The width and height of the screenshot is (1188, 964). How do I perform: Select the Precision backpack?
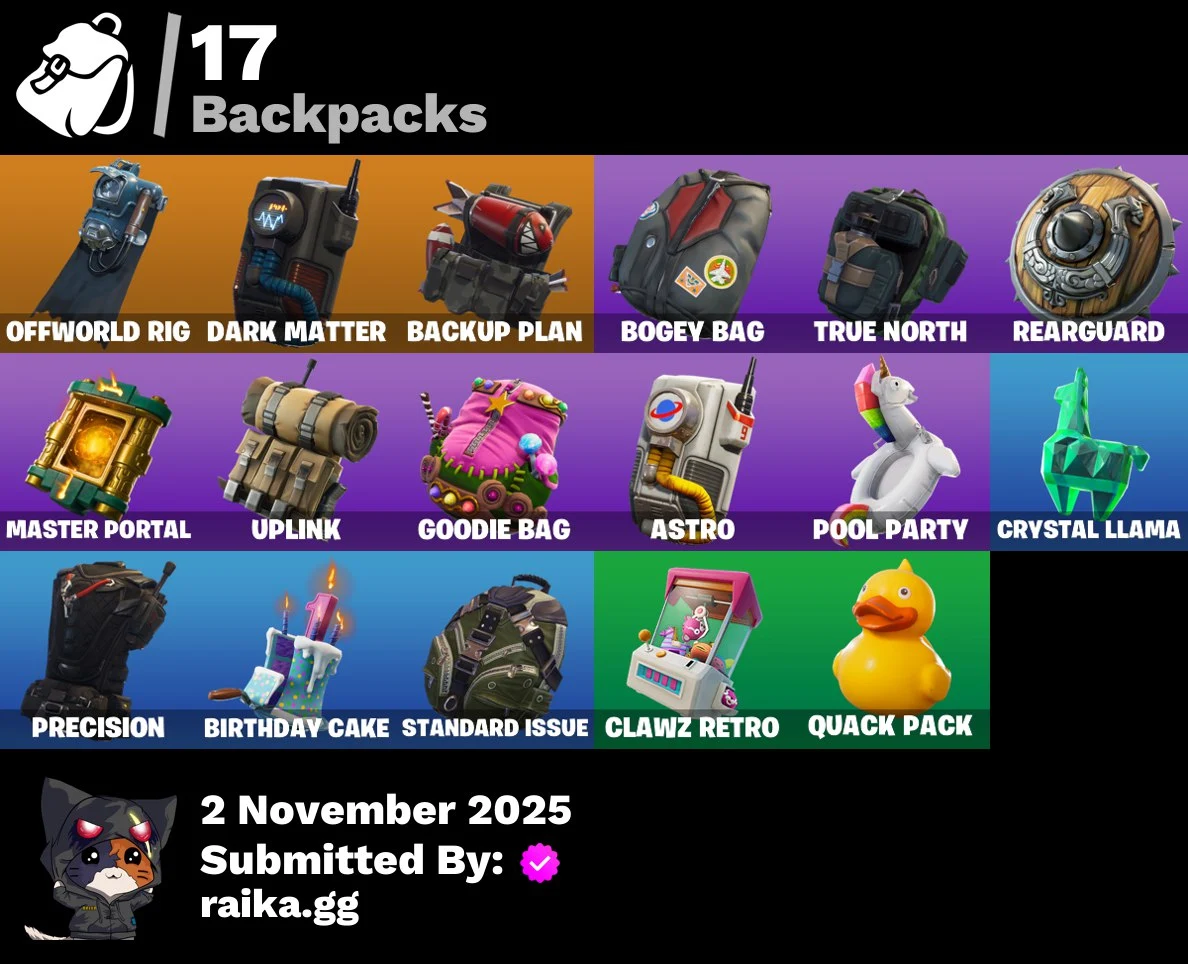(98, 649)
